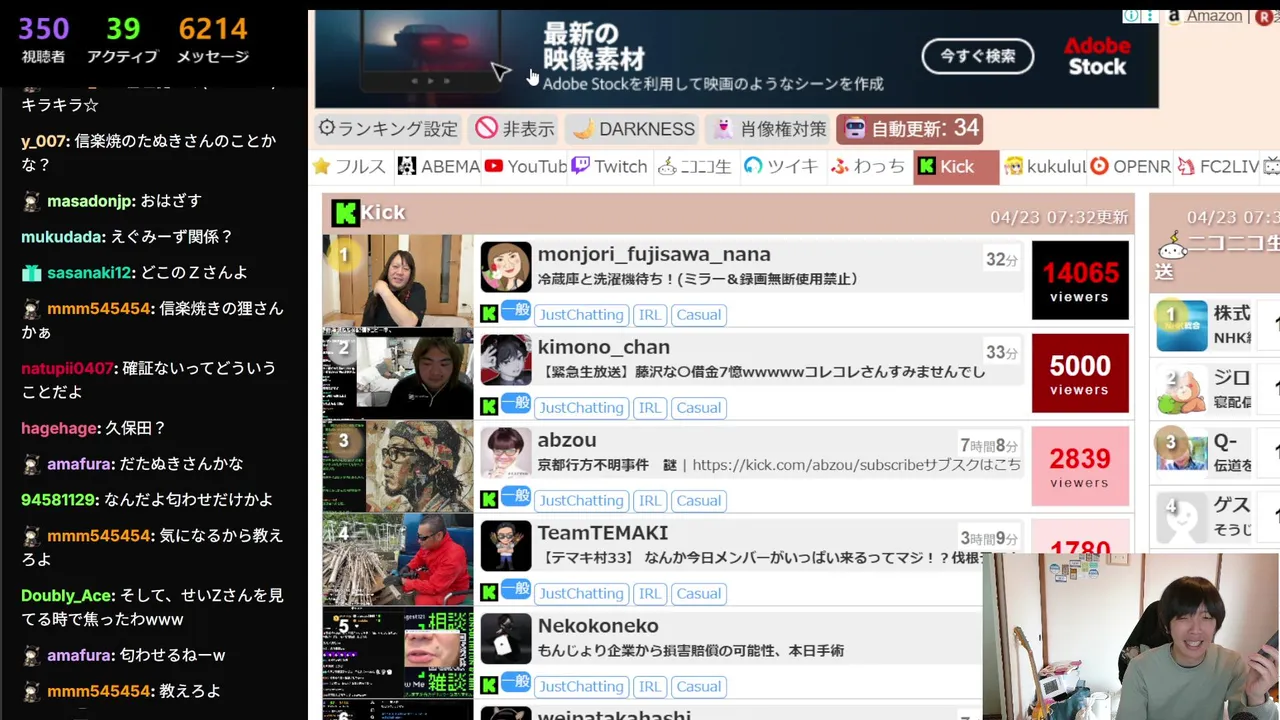
Task: Click monjori_fujisawa_nana avatar icon
Action: [506, 267]
